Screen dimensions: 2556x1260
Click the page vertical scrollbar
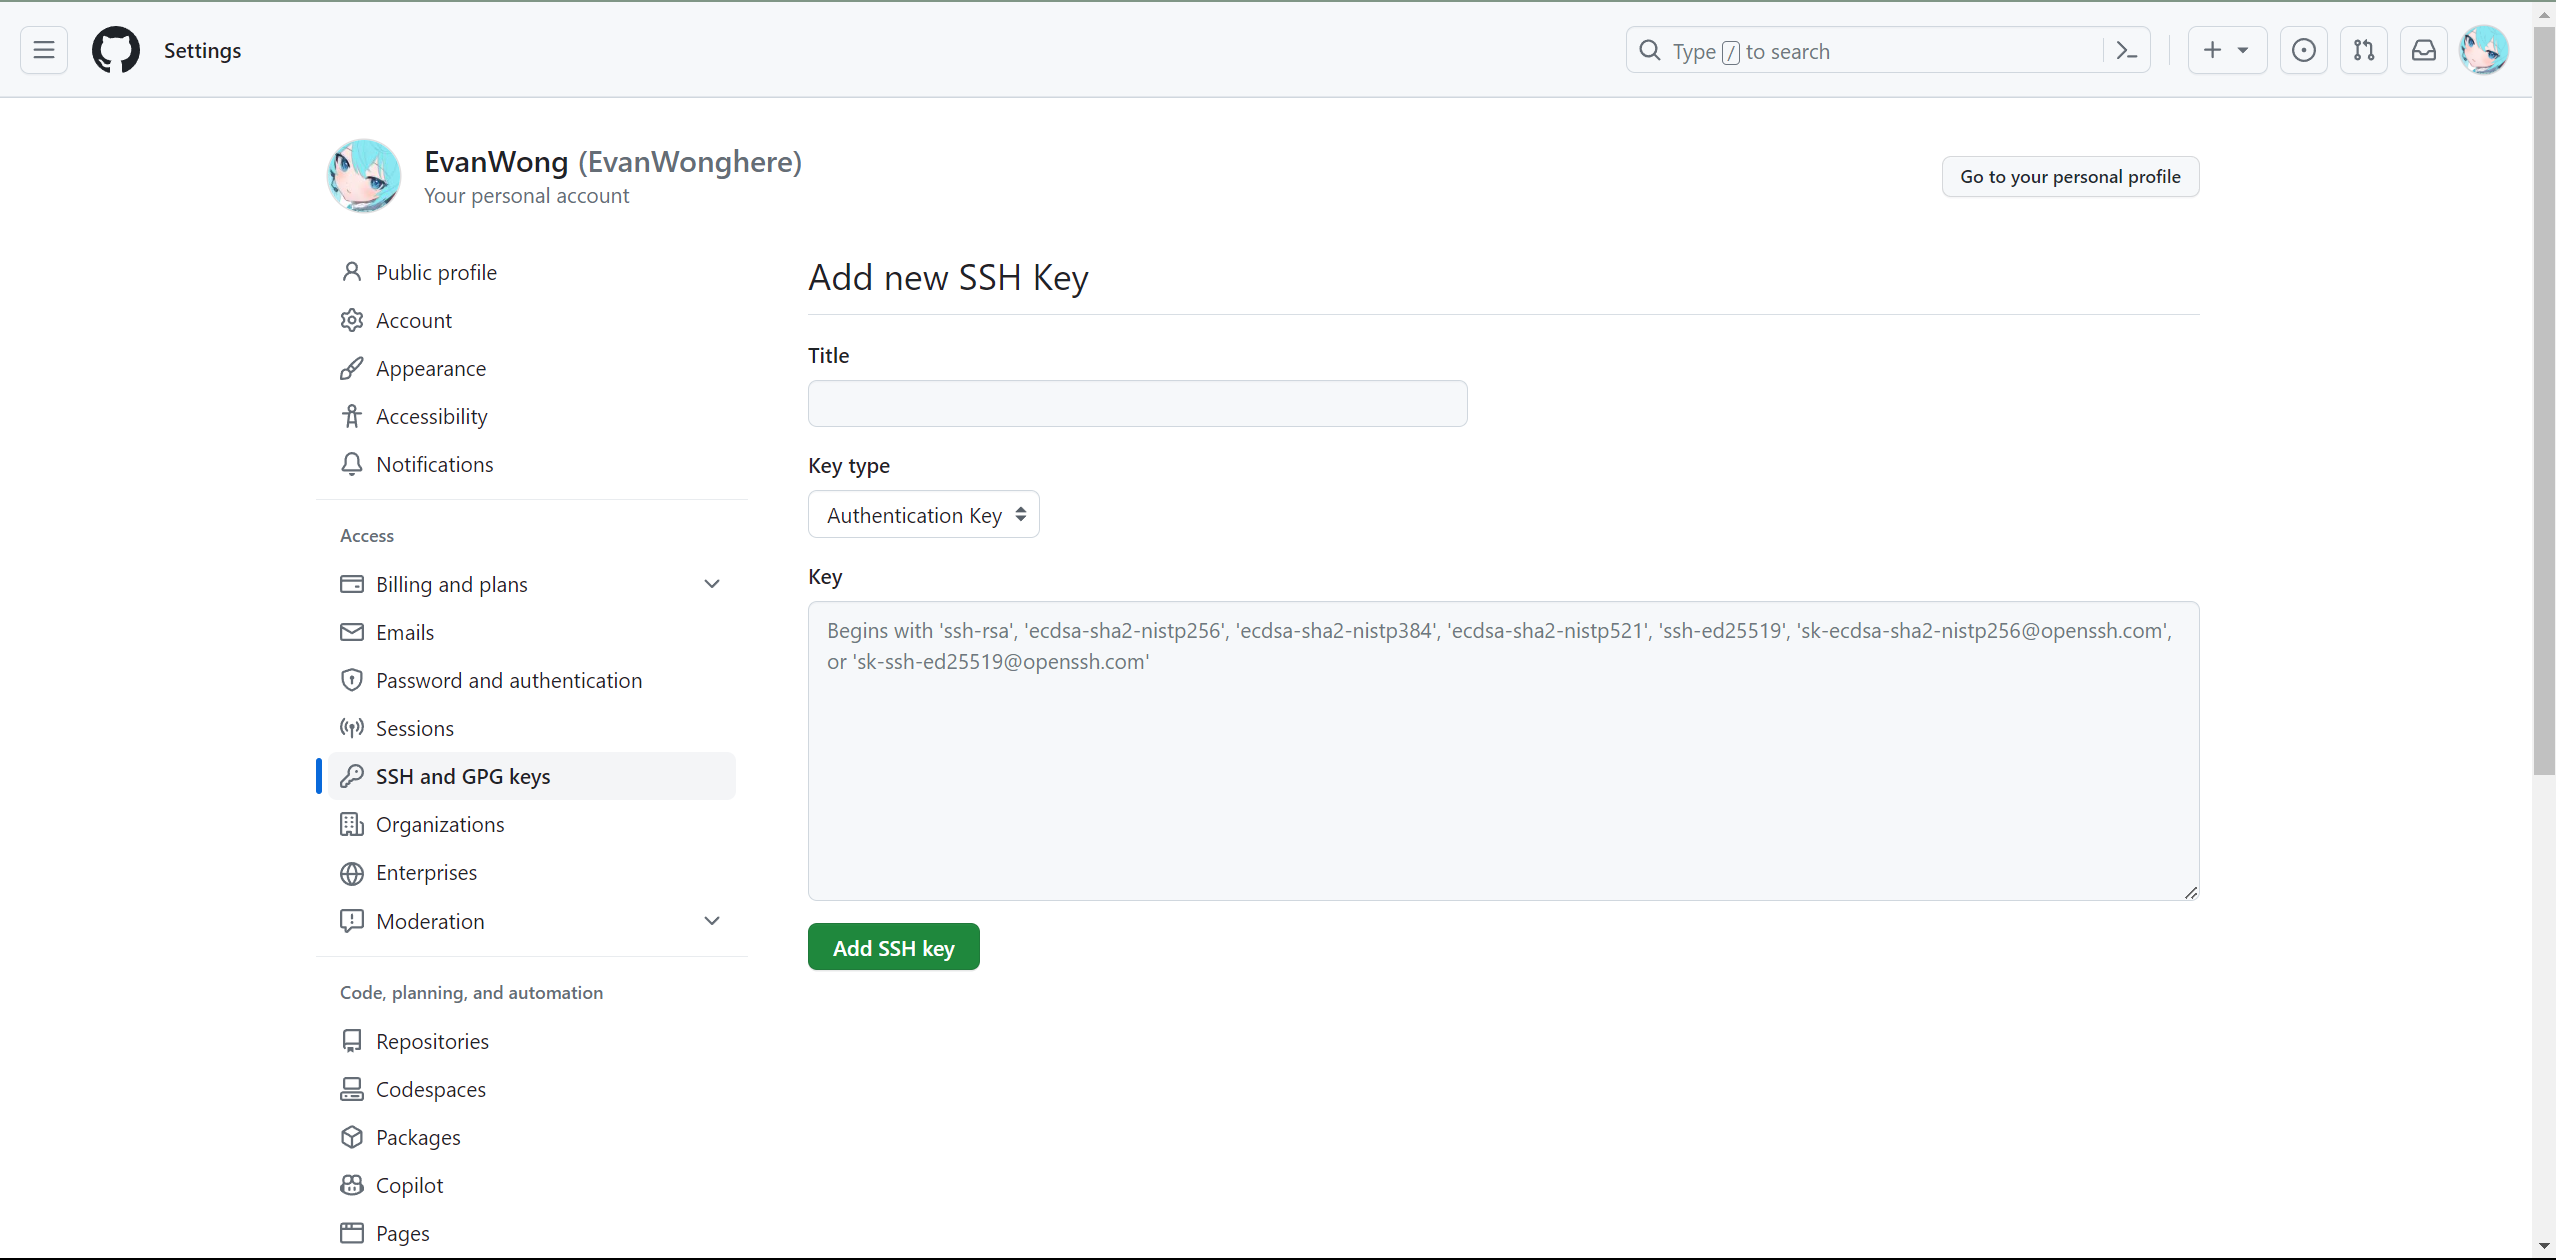coord(2544,400)
